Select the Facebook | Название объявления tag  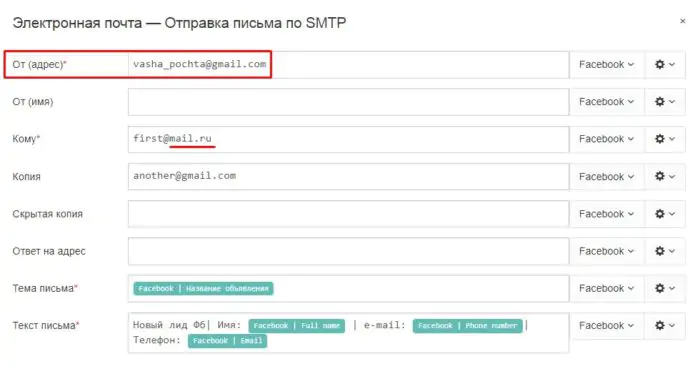203,289
